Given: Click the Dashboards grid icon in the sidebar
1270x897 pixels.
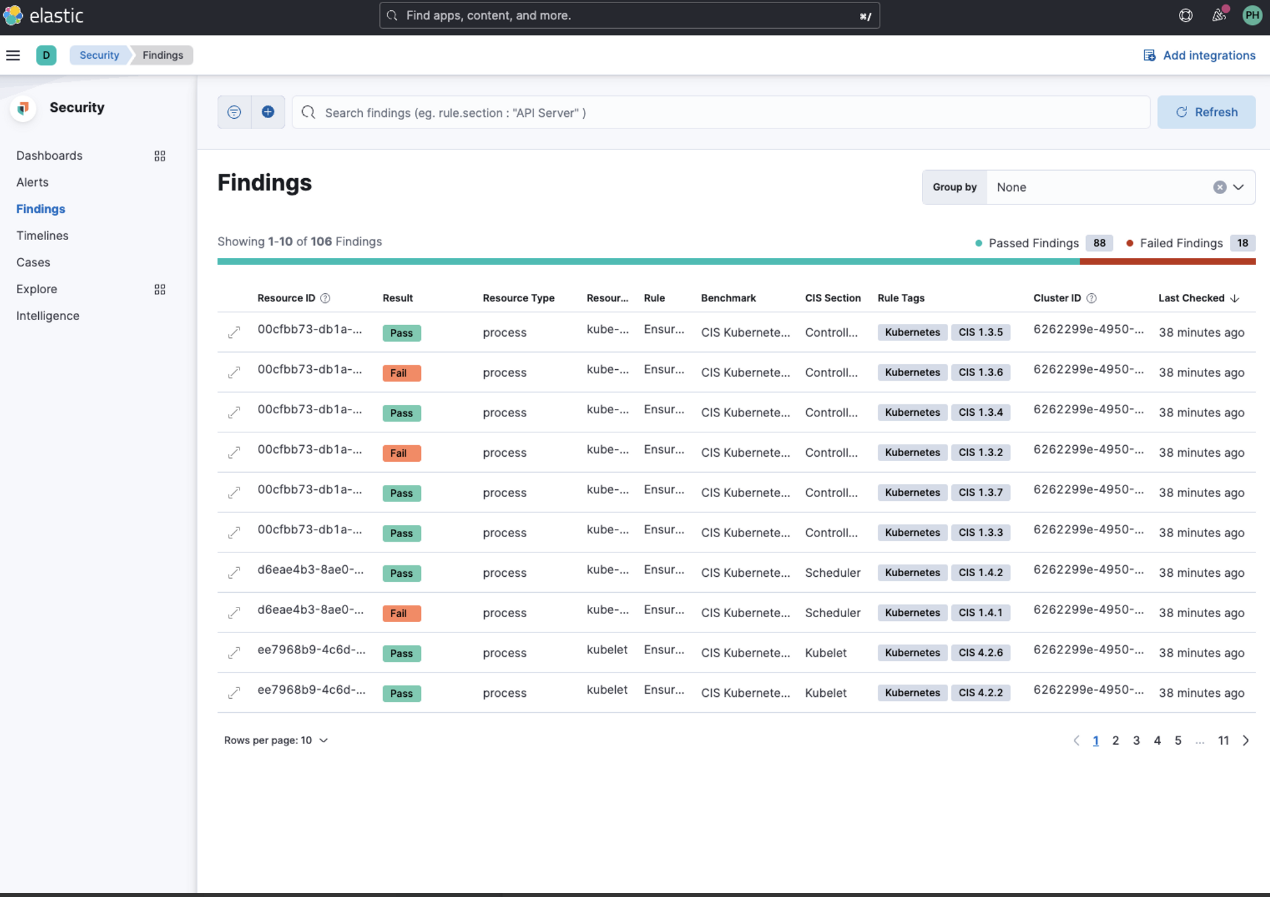Looking at the screenshot, I should 159,156.
